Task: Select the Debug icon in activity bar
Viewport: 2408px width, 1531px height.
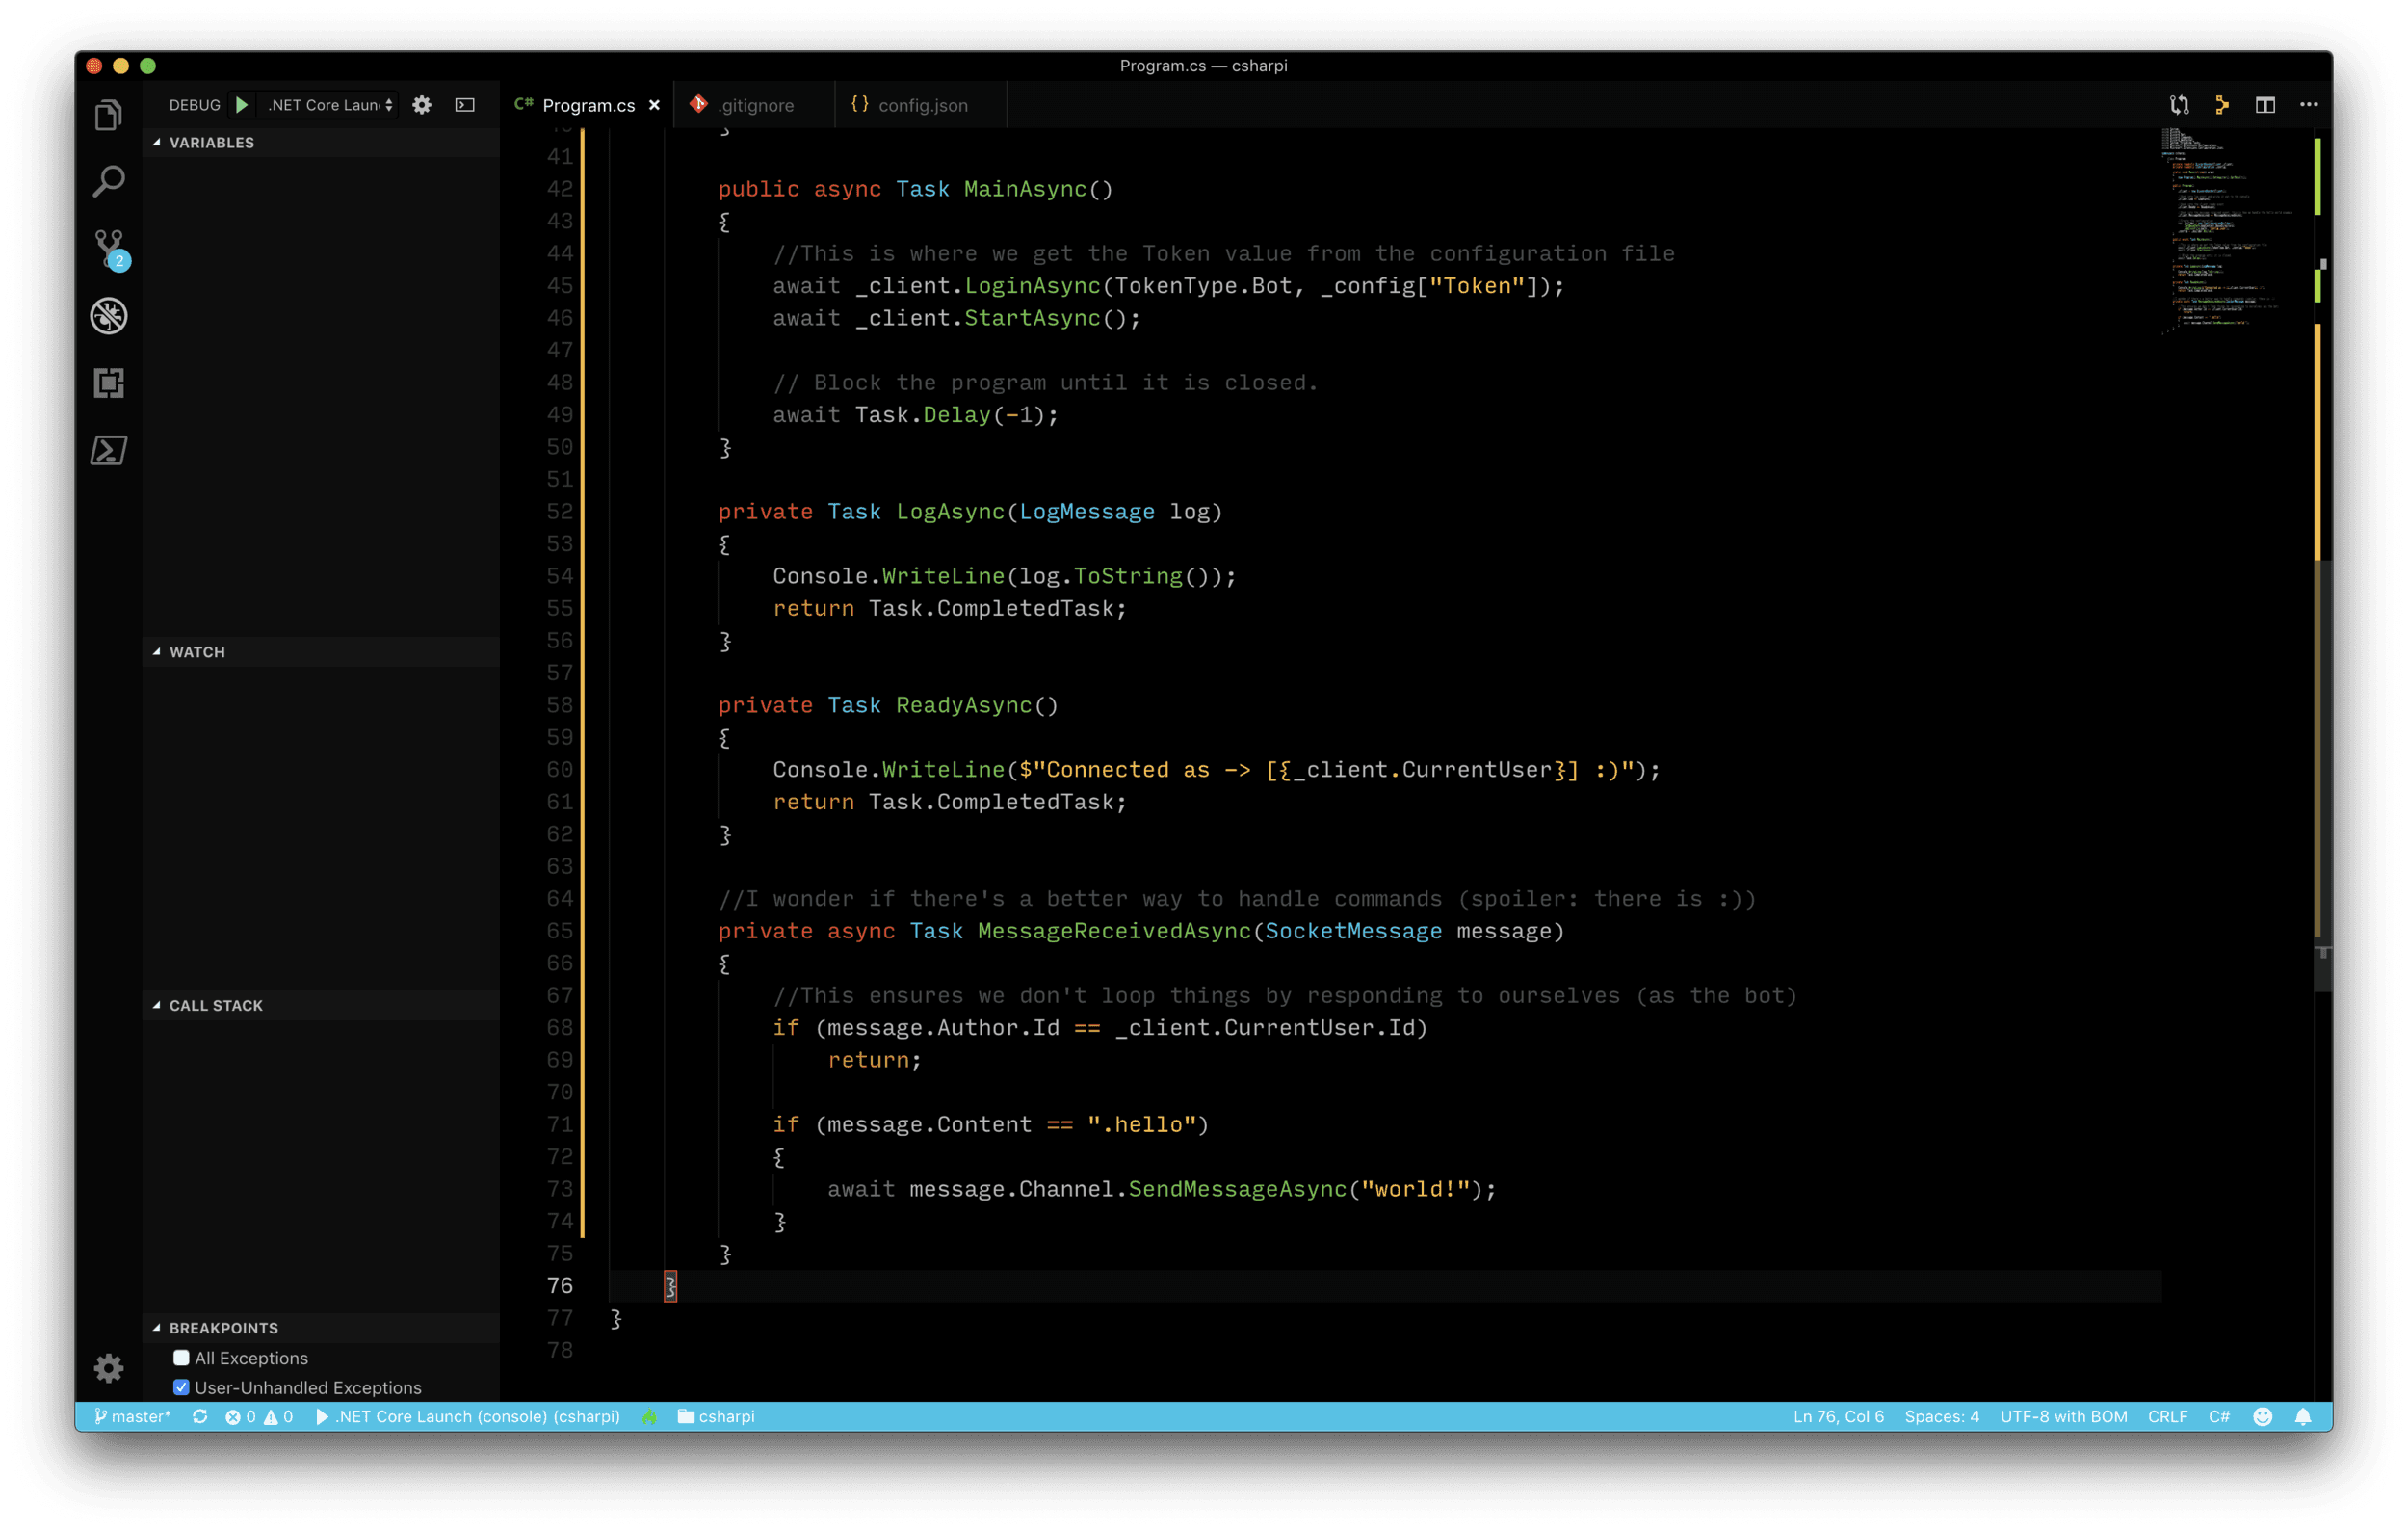Action: pyautogui.click(x=108, y=317)
